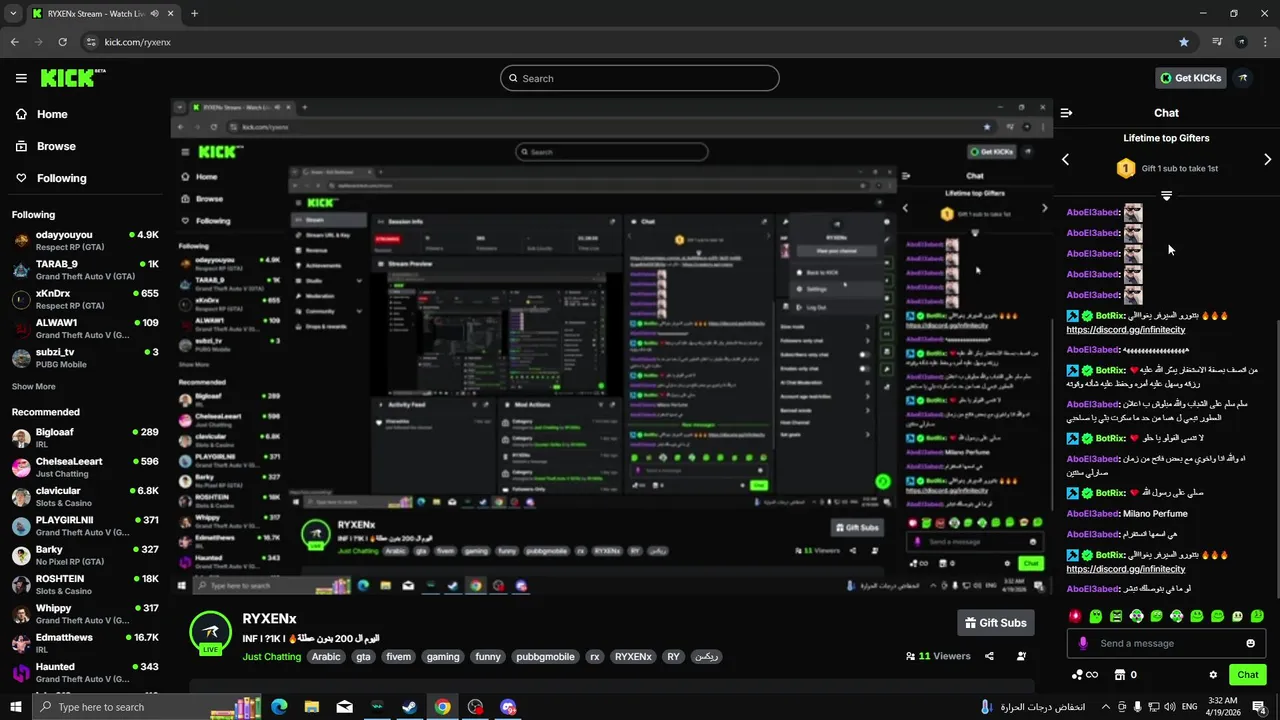Click the Gift Subs button
Image resolution: width=1280 pixels, height=720 pixels.
995,623
